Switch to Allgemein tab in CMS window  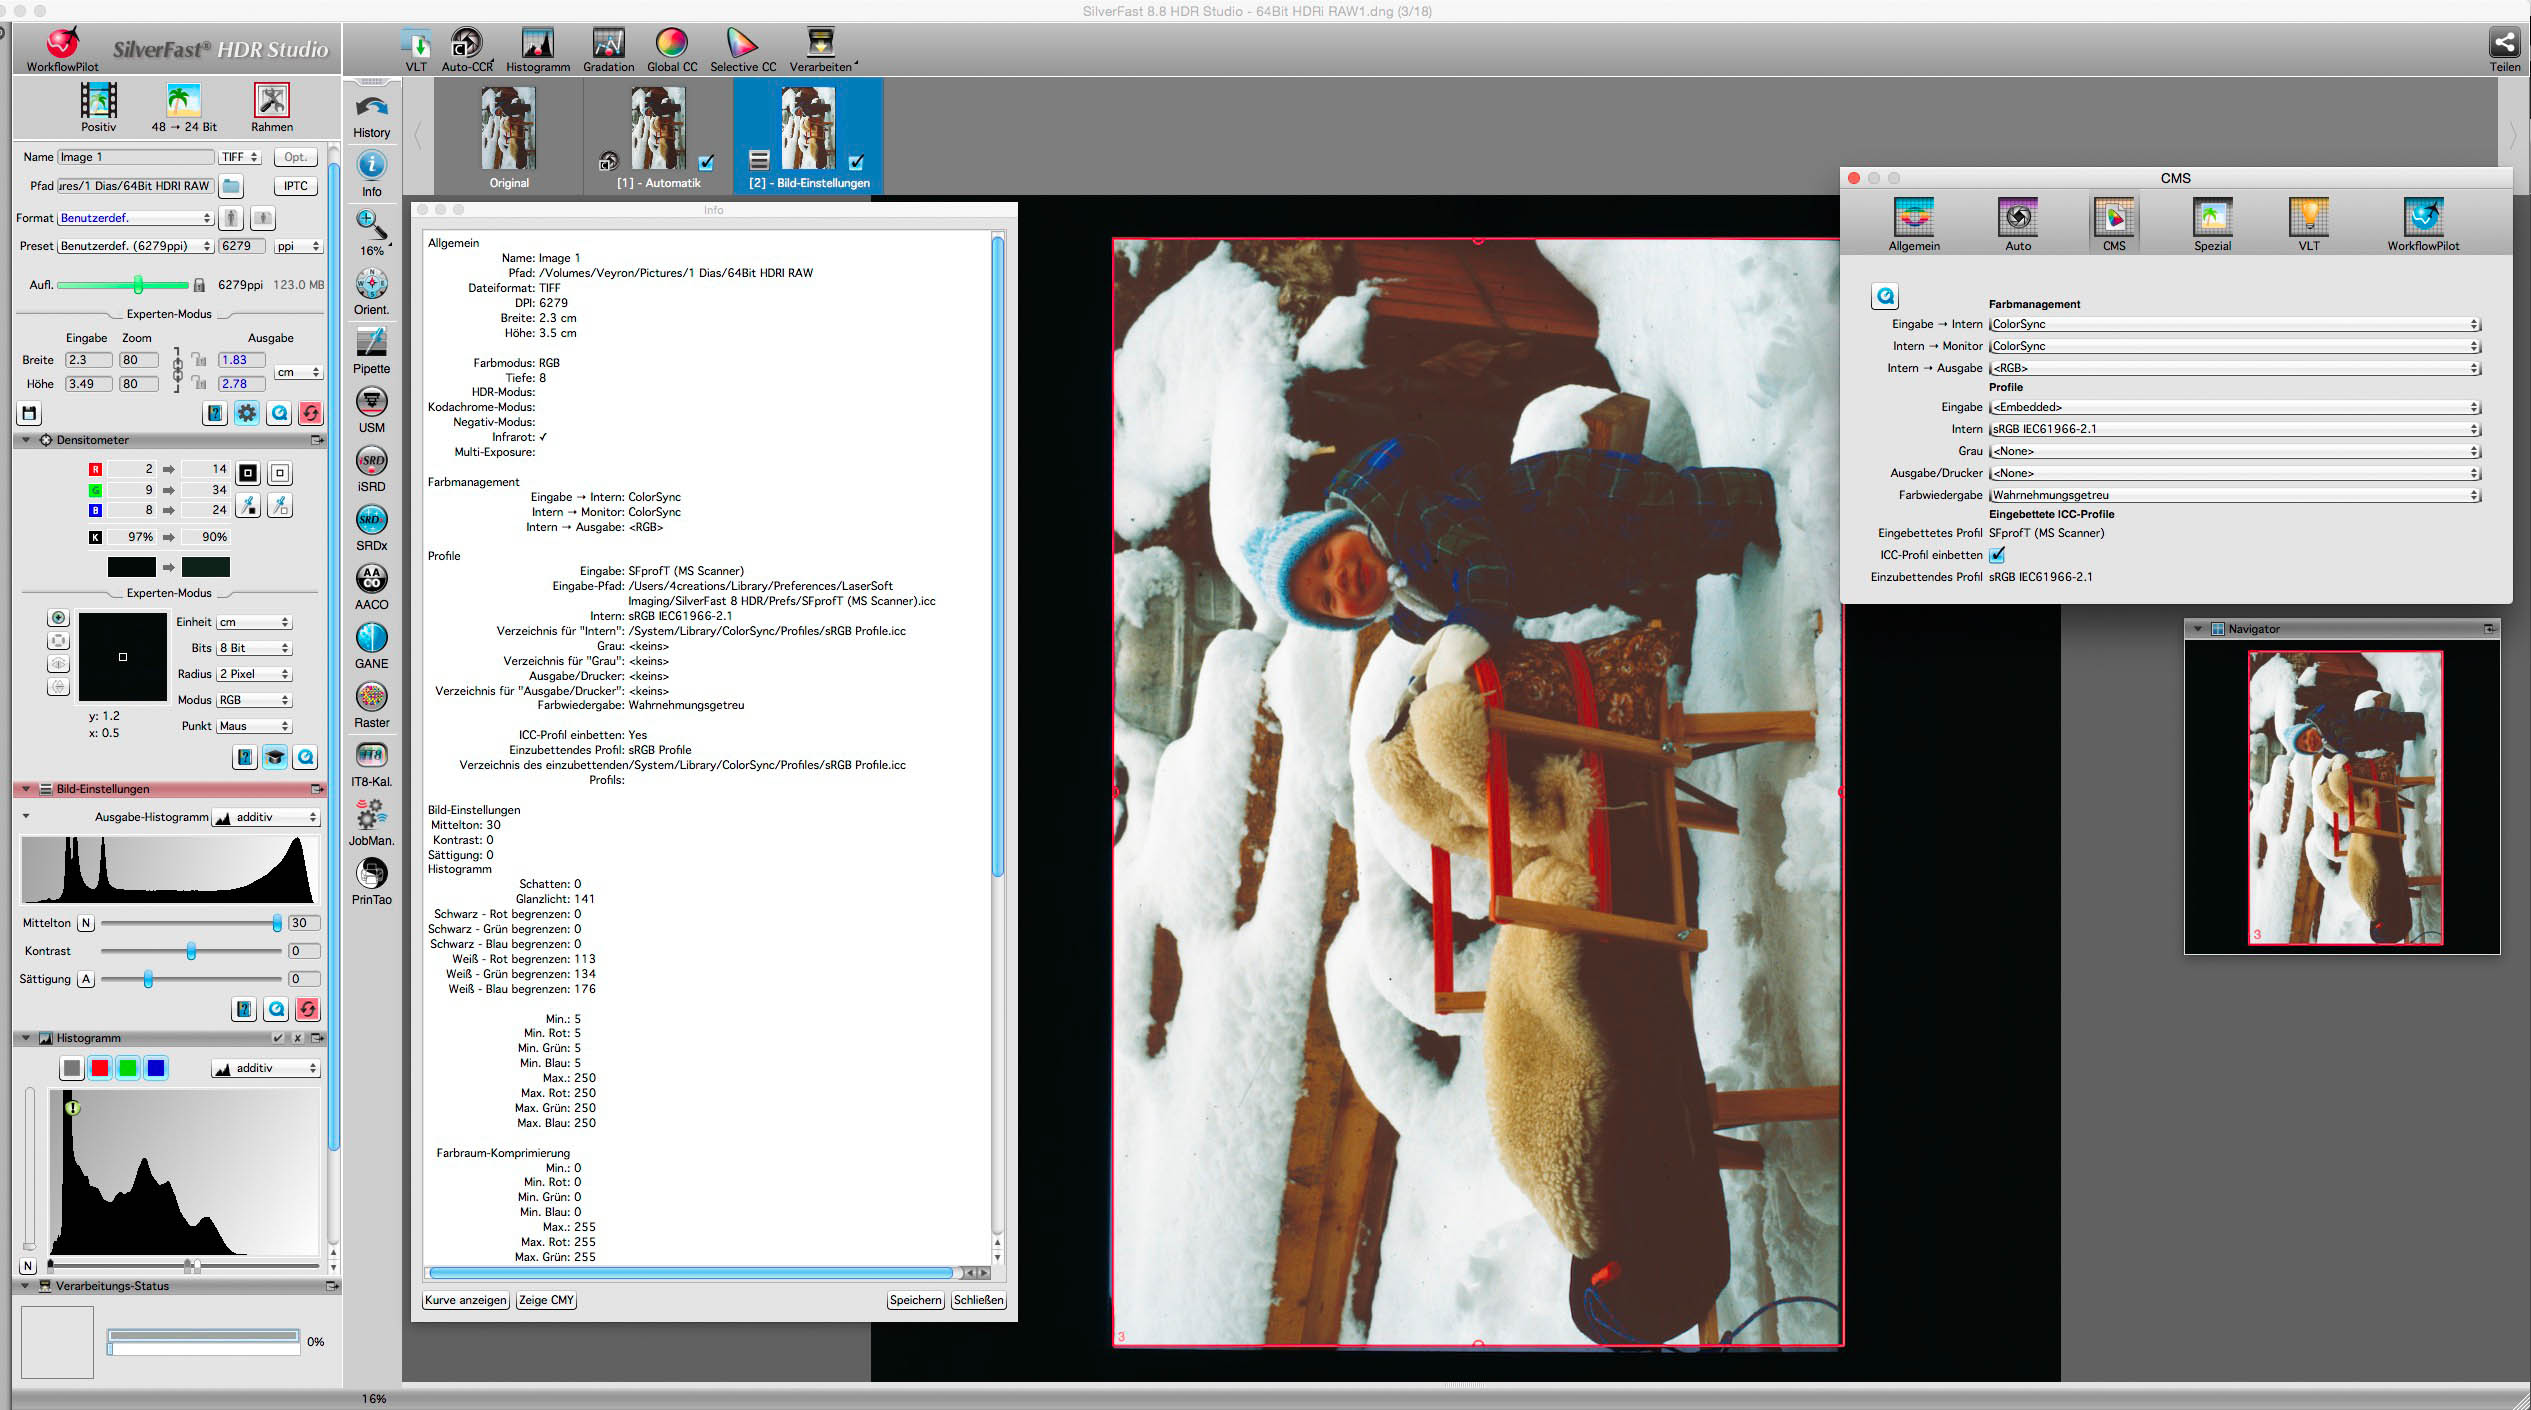(1914, 224)
